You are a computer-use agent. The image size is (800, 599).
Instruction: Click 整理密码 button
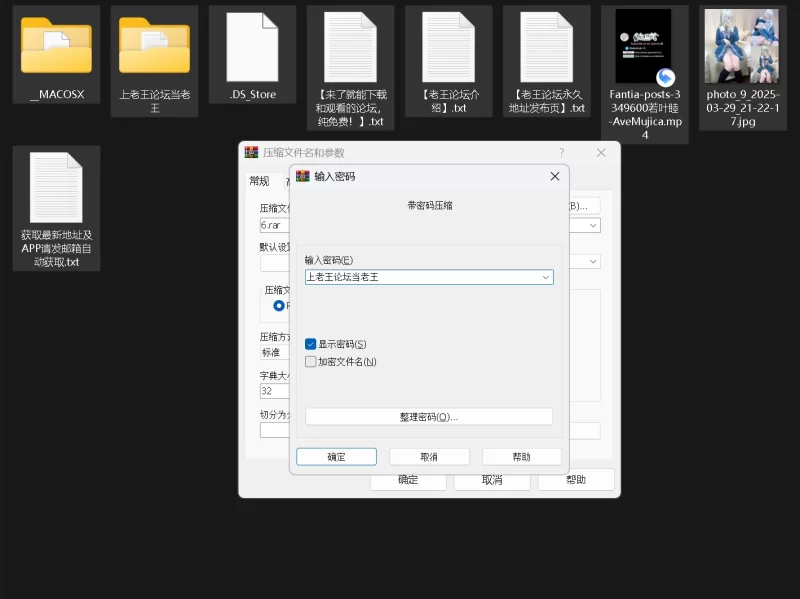point(428,417)
